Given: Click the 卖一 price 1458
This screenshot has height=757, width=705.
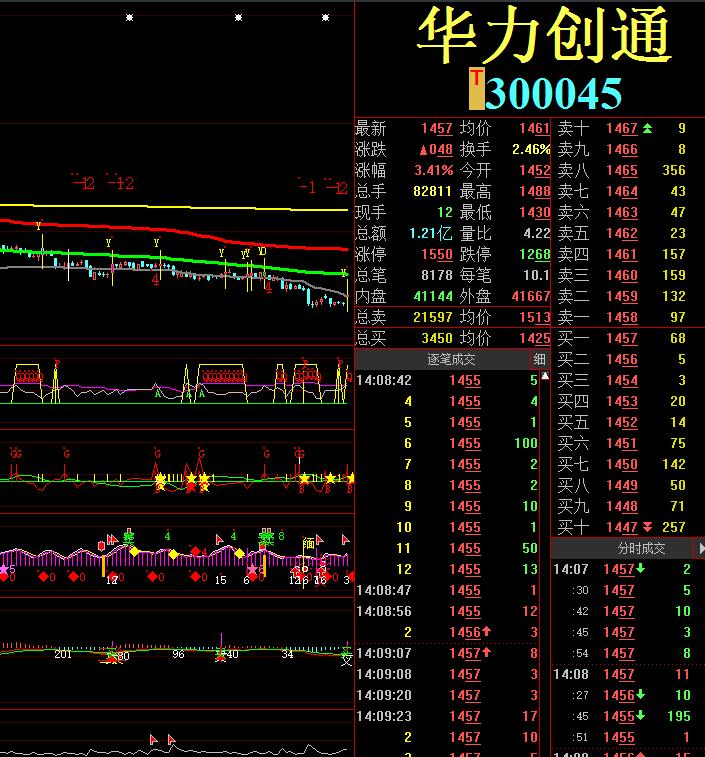Looking at the screenshot, I should [622, 317].
